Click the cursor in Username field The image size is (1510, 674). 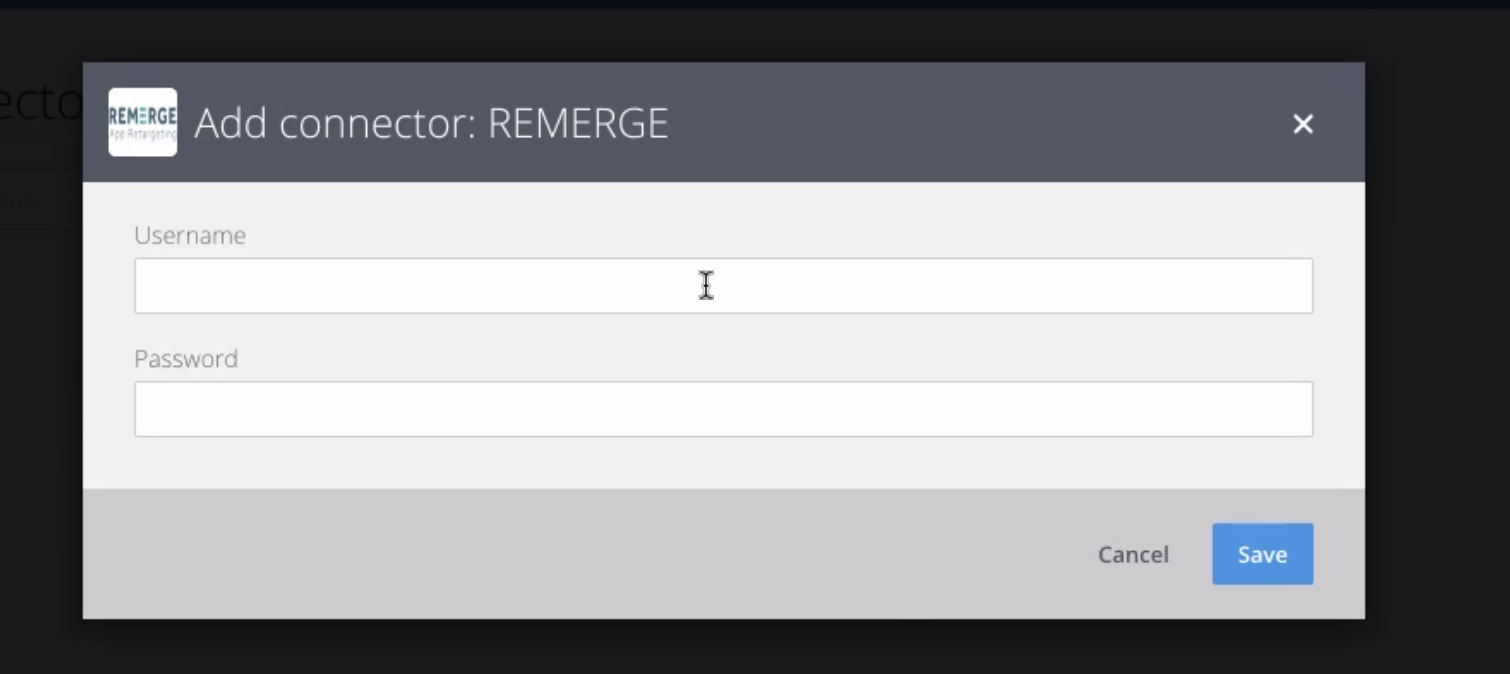tap(705, 286)
